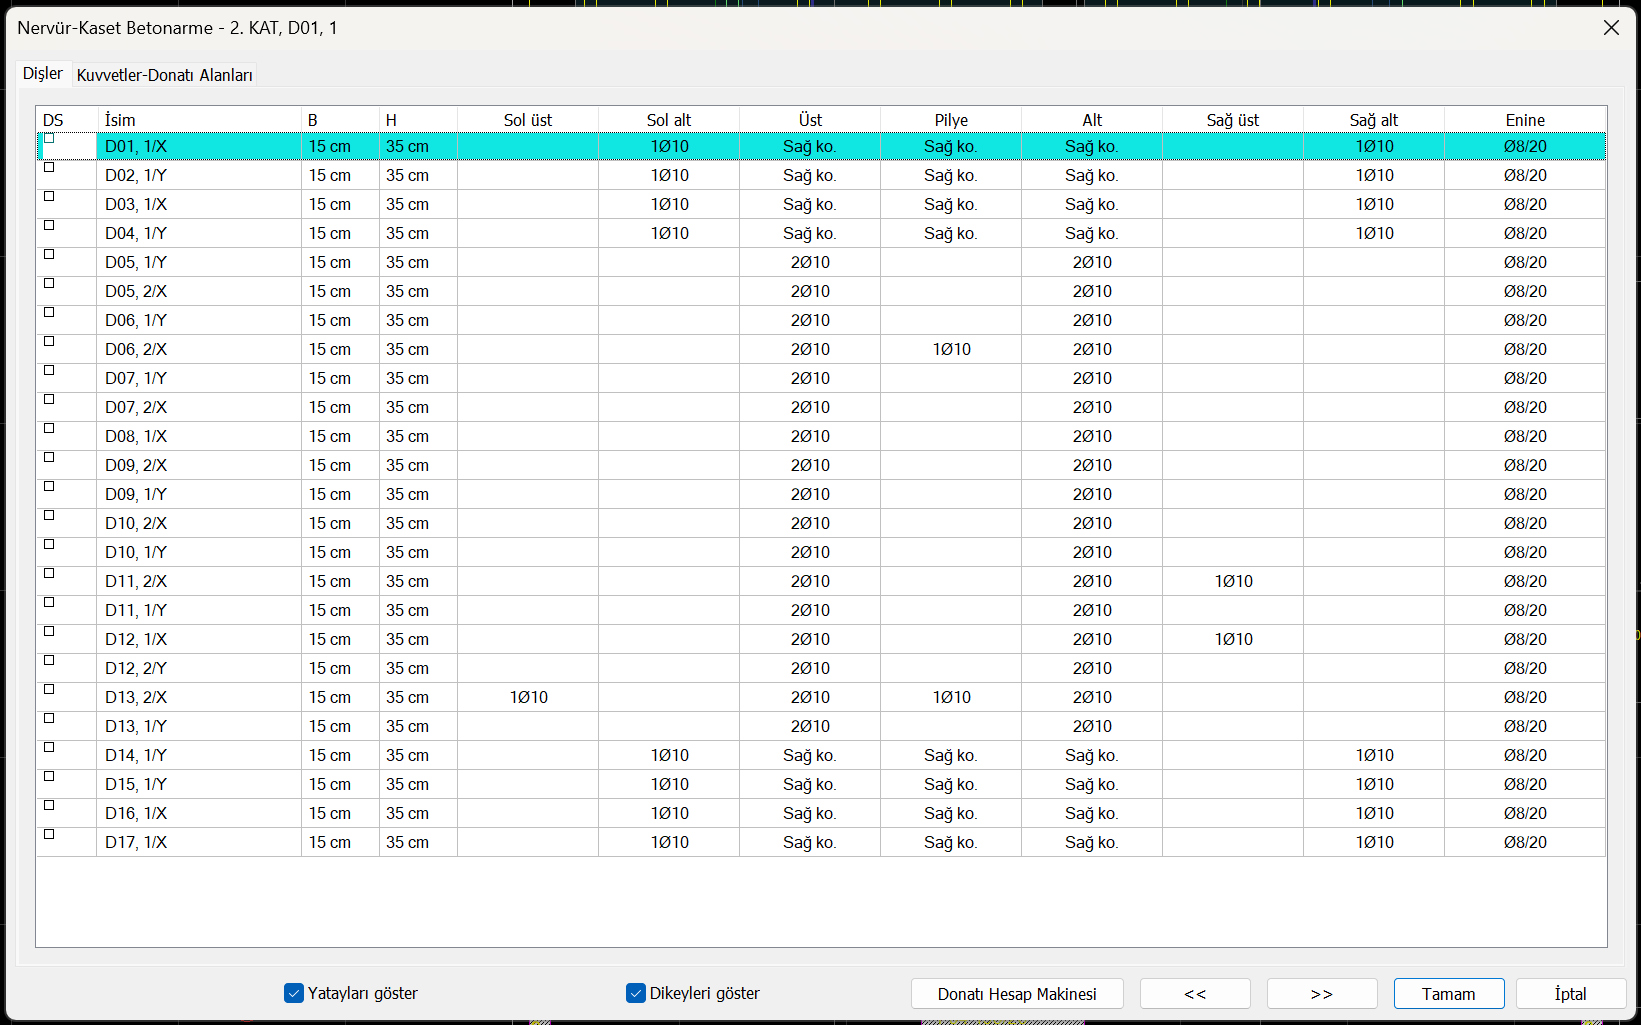This screenshot has width=1641, height=1025.
Task: Click Pilye cell 1Ø10 in row D06, 2/X
Action: pos(951,349)
